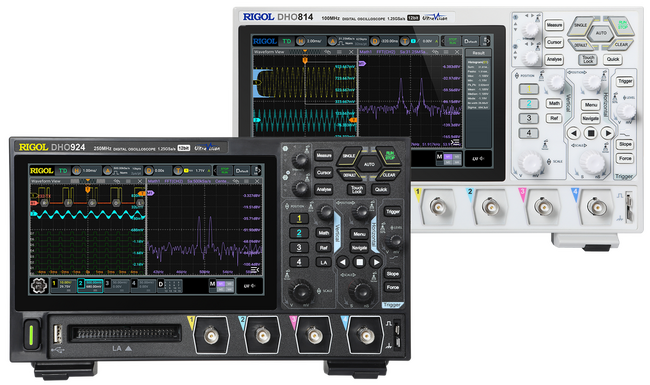Image resolution: width=650 pixels, height=385 pixels.
Task: Click the LA button on black DHO924
Action: point(323,262)
